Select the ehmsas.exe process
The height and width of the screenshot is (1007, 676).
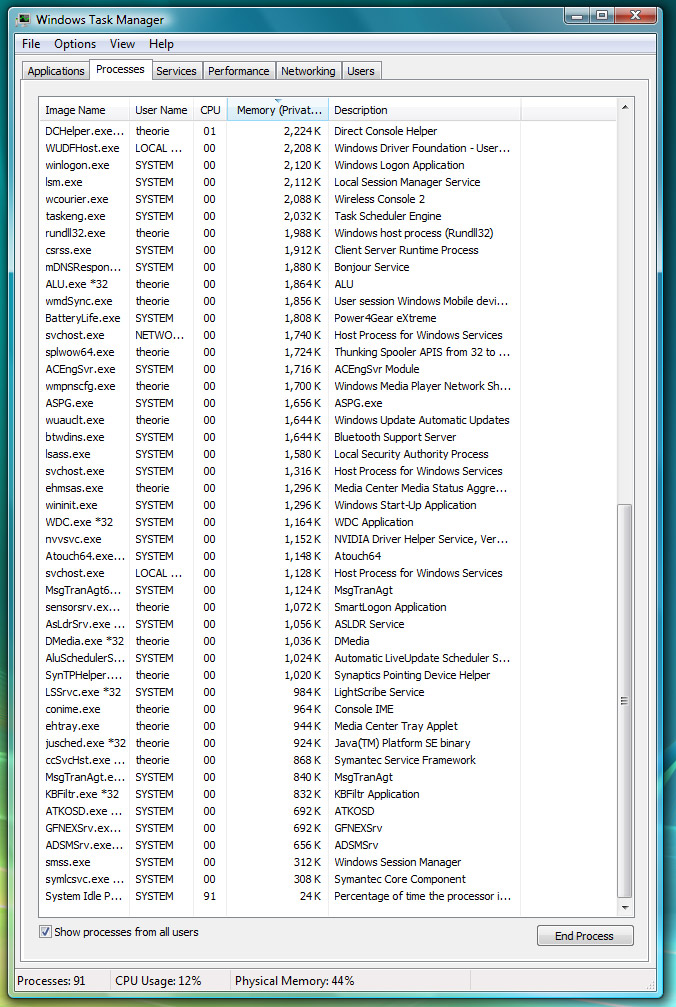280,489
